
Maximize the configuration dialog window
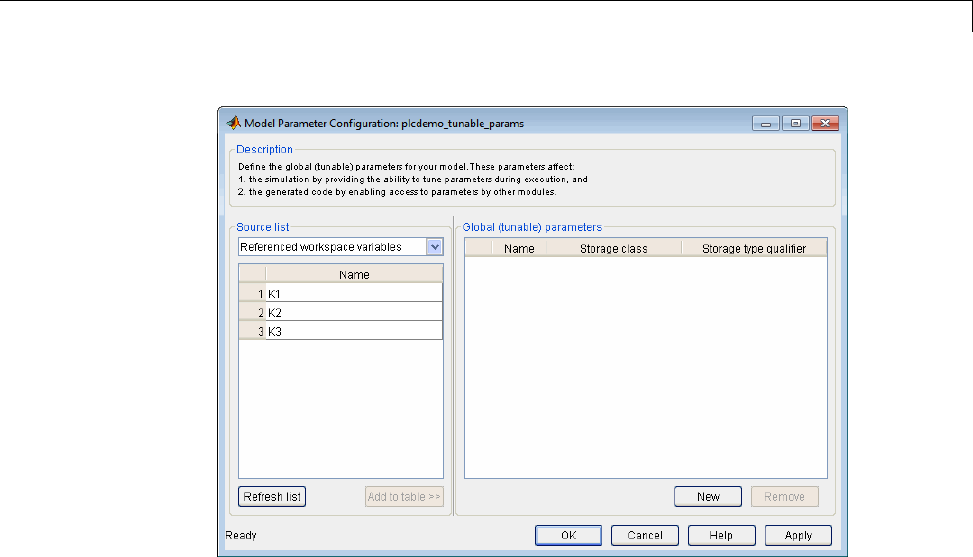point(796,123)
